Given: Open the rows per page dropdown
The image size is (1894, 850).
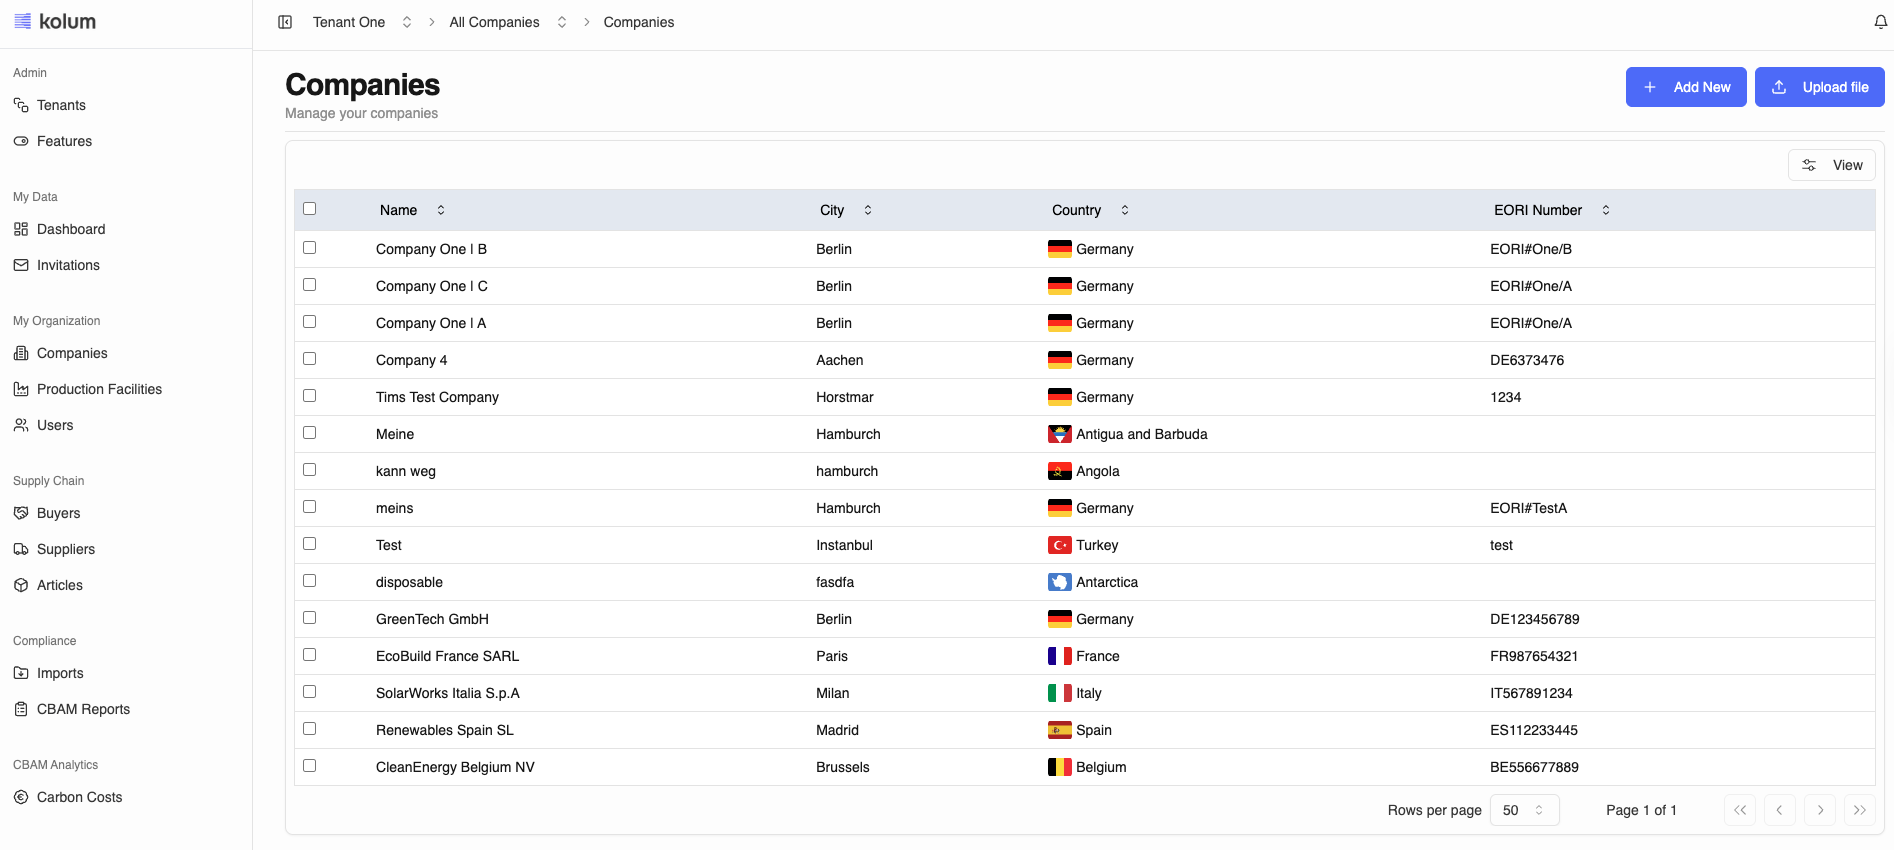Looking at the screenshot, I should click(1524, 810).
